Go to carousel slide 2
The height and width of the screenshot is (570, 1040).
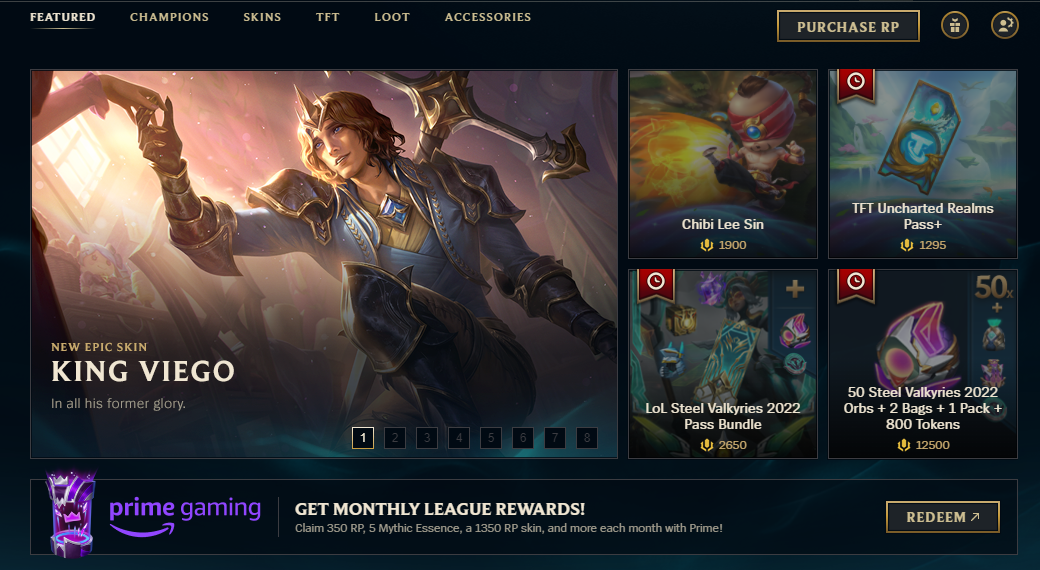[395, 438]
